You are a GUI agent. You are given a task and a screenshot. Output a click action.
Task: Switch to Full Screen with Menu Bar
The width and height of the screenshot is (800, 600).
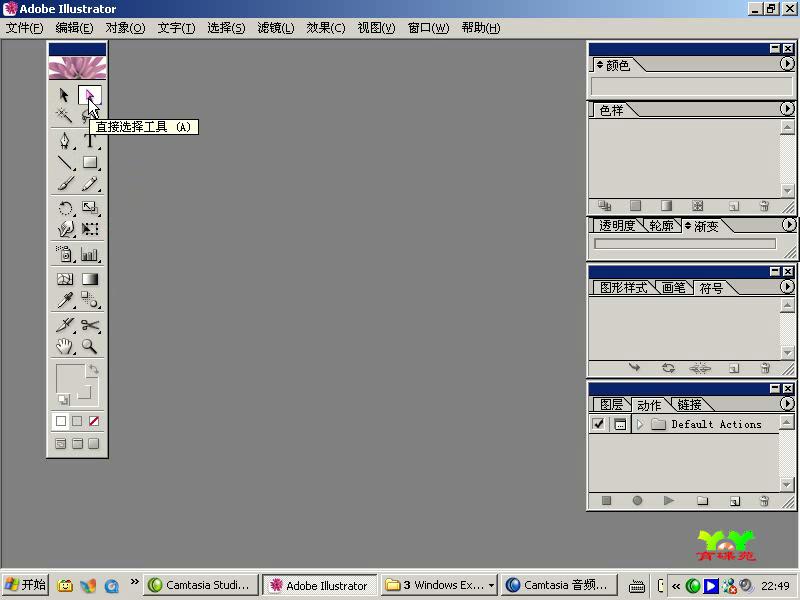77,444
